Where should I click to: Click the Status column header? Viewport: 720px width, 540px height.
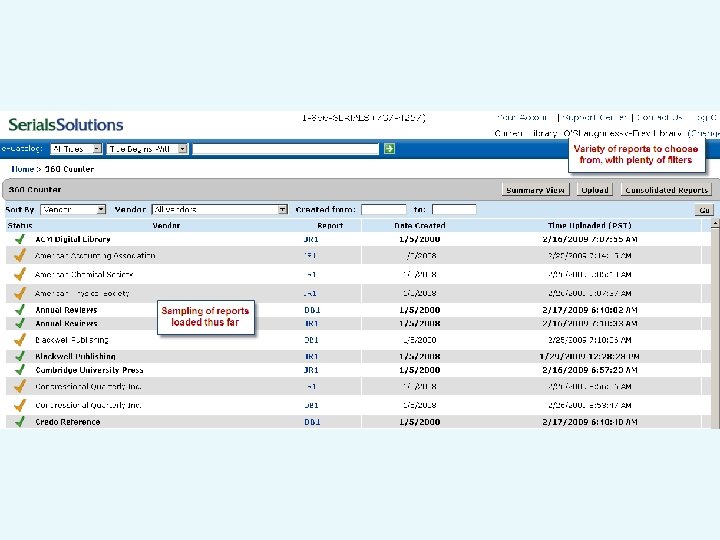20,225
